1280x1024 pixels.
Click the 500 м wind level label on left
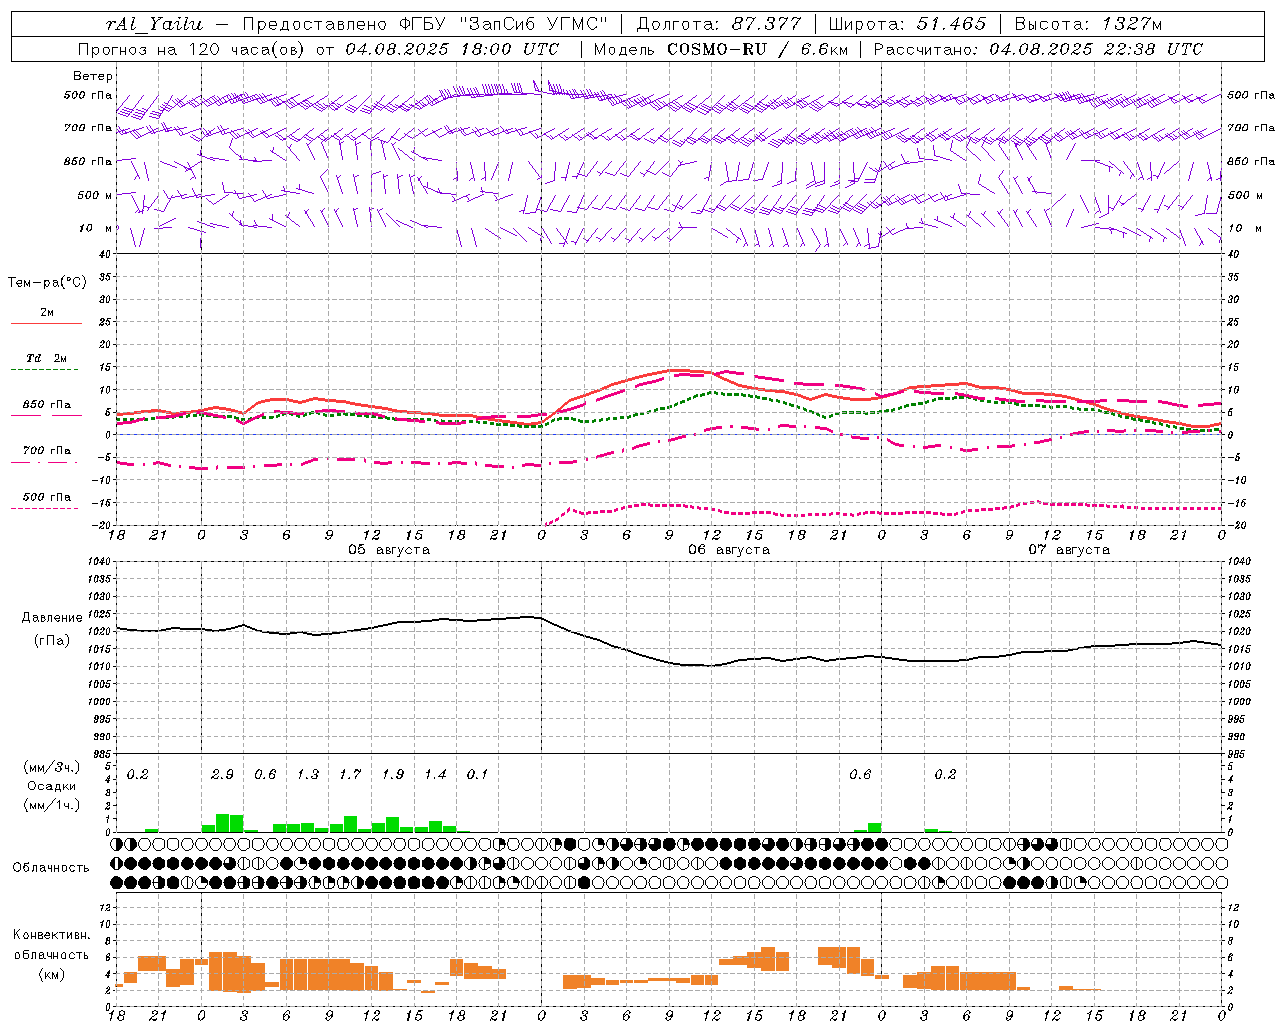(95, 195)
